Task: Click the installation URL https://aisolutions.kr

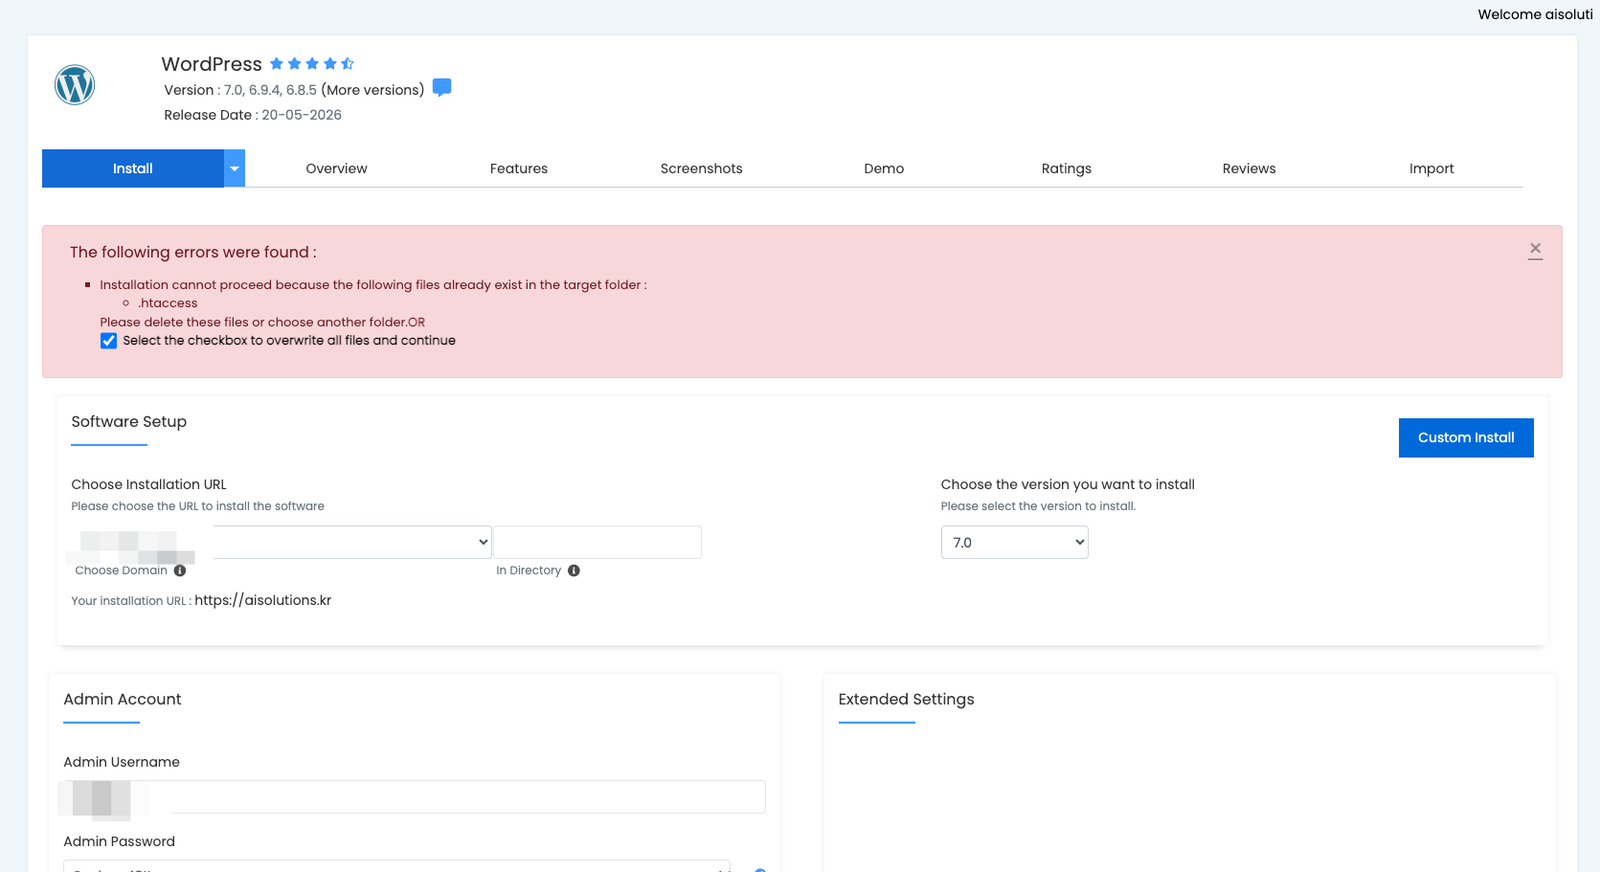Action: [263, 600]
